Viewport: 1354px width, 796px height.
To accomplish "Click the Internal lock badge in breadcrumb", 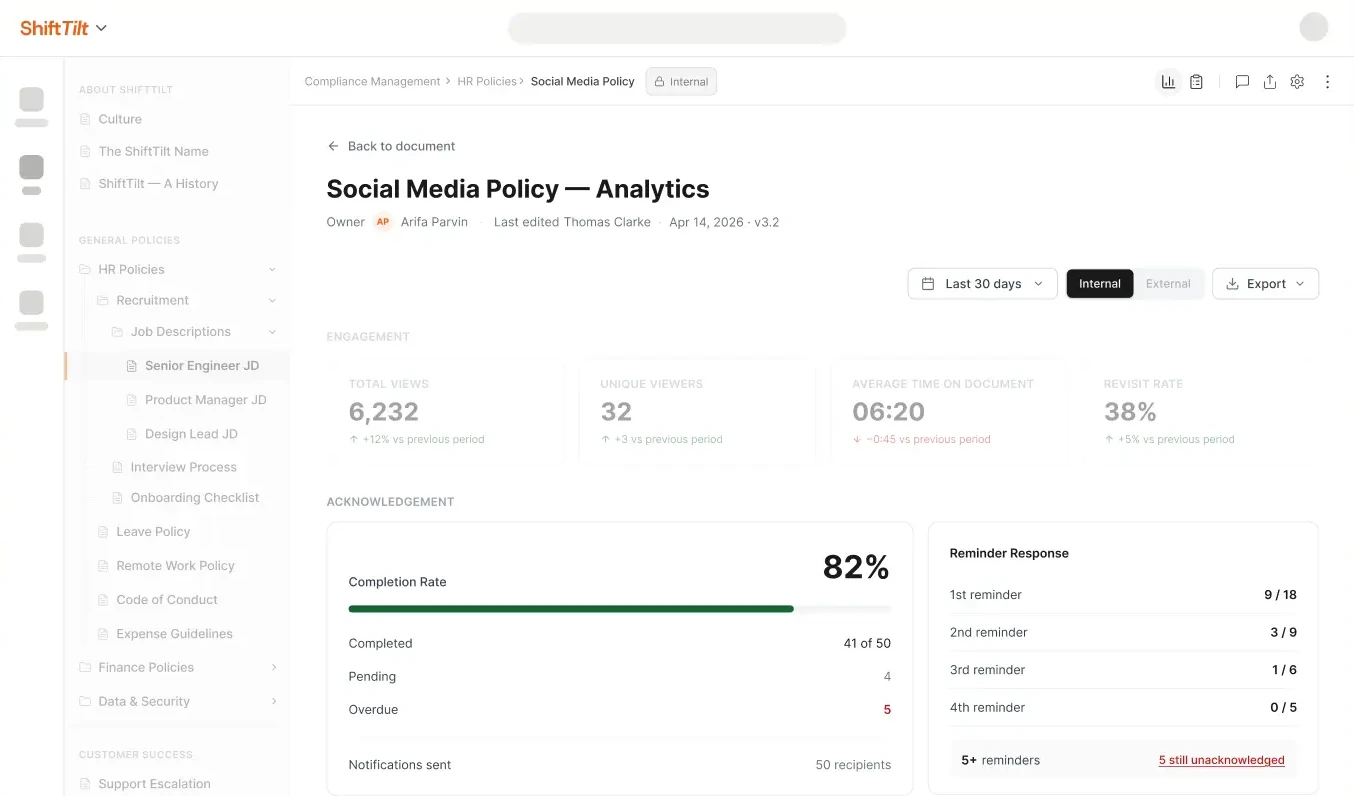I will tap(681, 82).
